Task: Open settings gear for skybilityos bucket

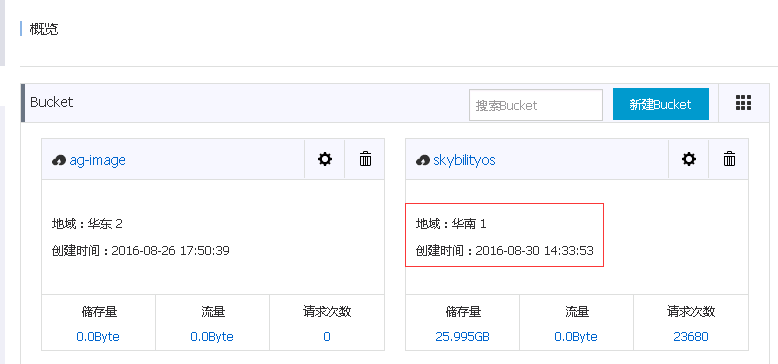Action: tap(689, 159)
